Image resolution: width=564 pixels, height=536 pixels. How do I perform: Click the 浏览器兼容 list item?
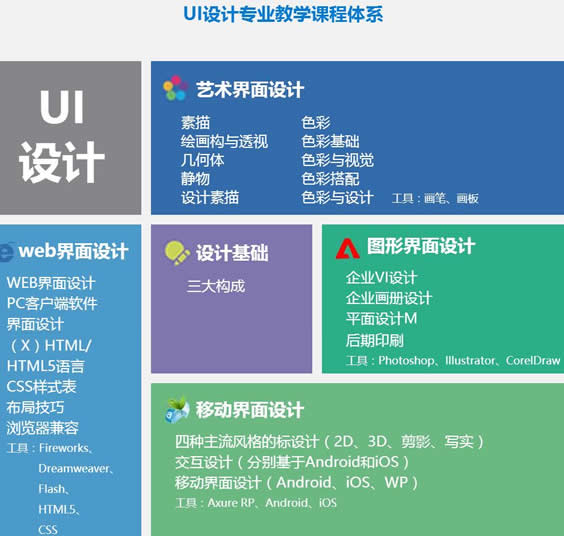click(x=42, y=428)
